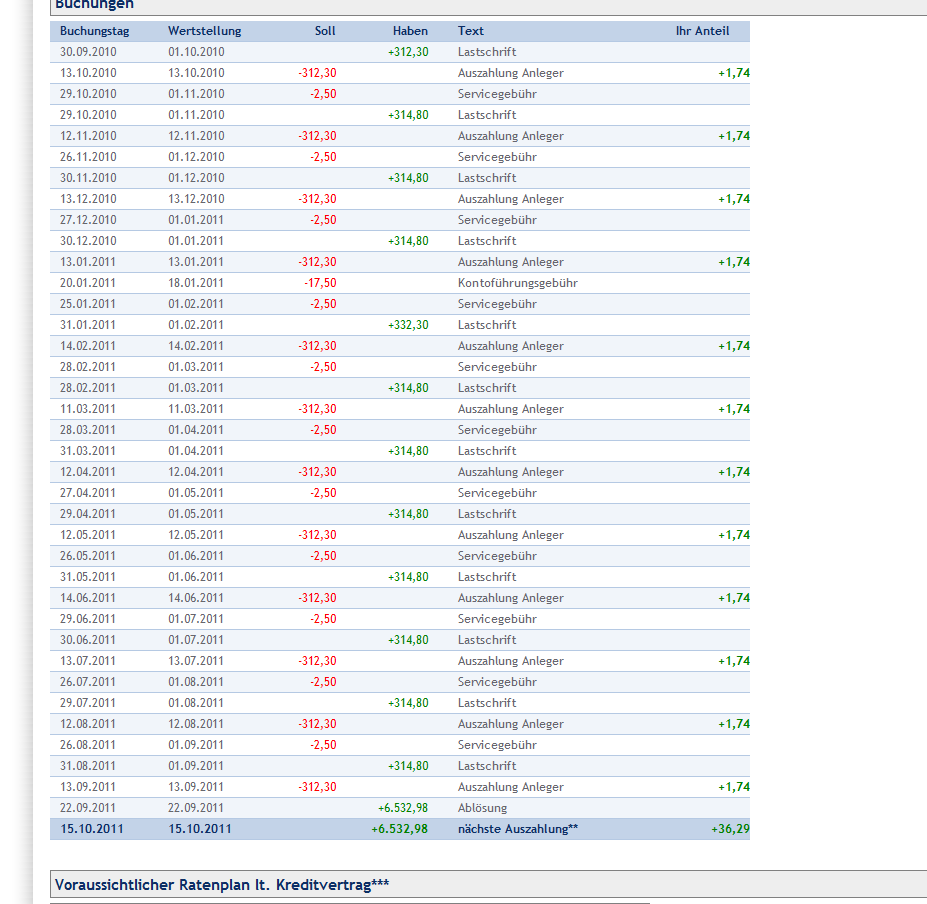Select the +312,30 Lastschrift amount
Screen dimensions: 927x904
(x=408, y=52)
